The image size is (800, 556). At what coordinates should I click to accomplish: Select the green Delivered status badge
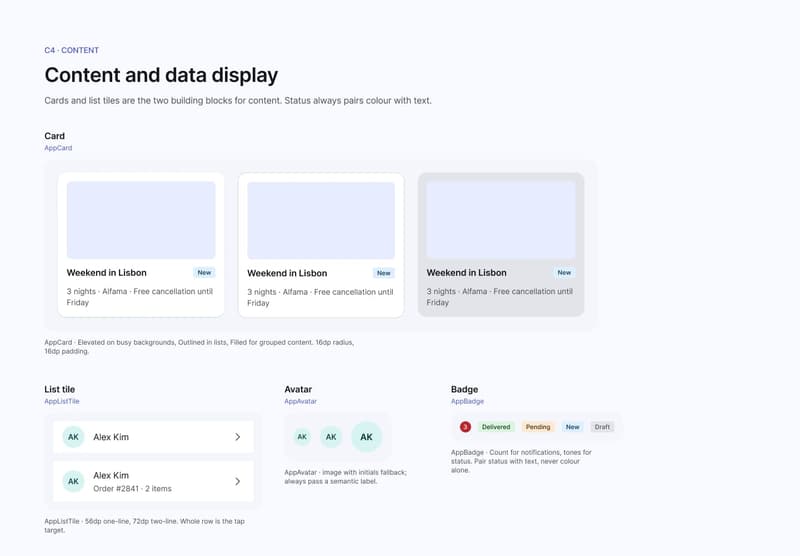496,427
